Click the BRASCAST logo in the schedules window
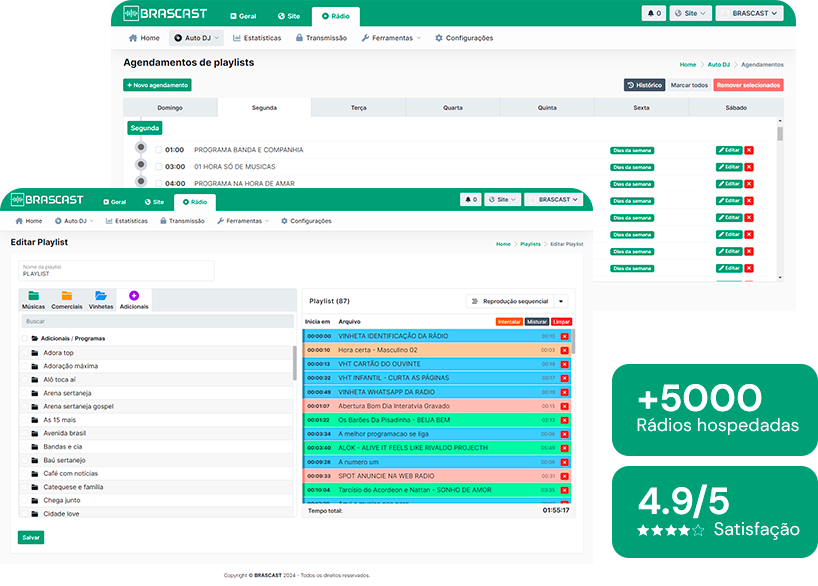The height and width of the screenshot is (586, 818). [x=165, y=13]
